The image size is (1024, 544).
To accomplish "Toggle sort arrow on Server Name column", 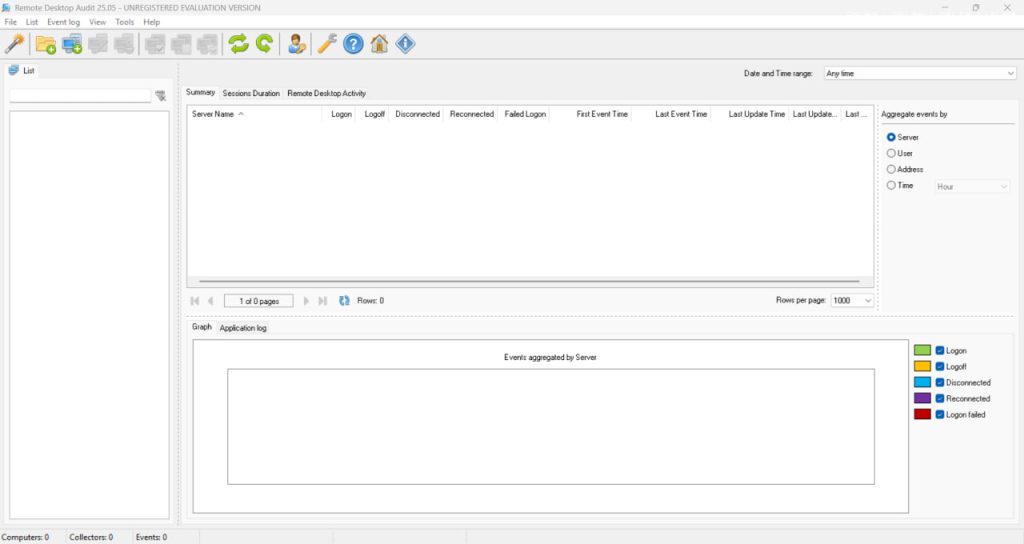I will [241, 114].
